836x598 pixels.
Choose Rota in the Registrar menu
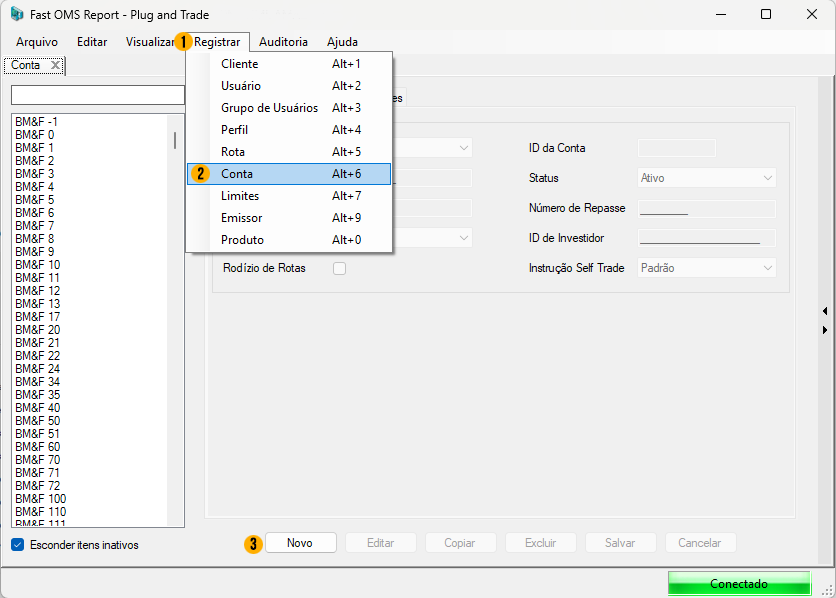coord(289,152)
